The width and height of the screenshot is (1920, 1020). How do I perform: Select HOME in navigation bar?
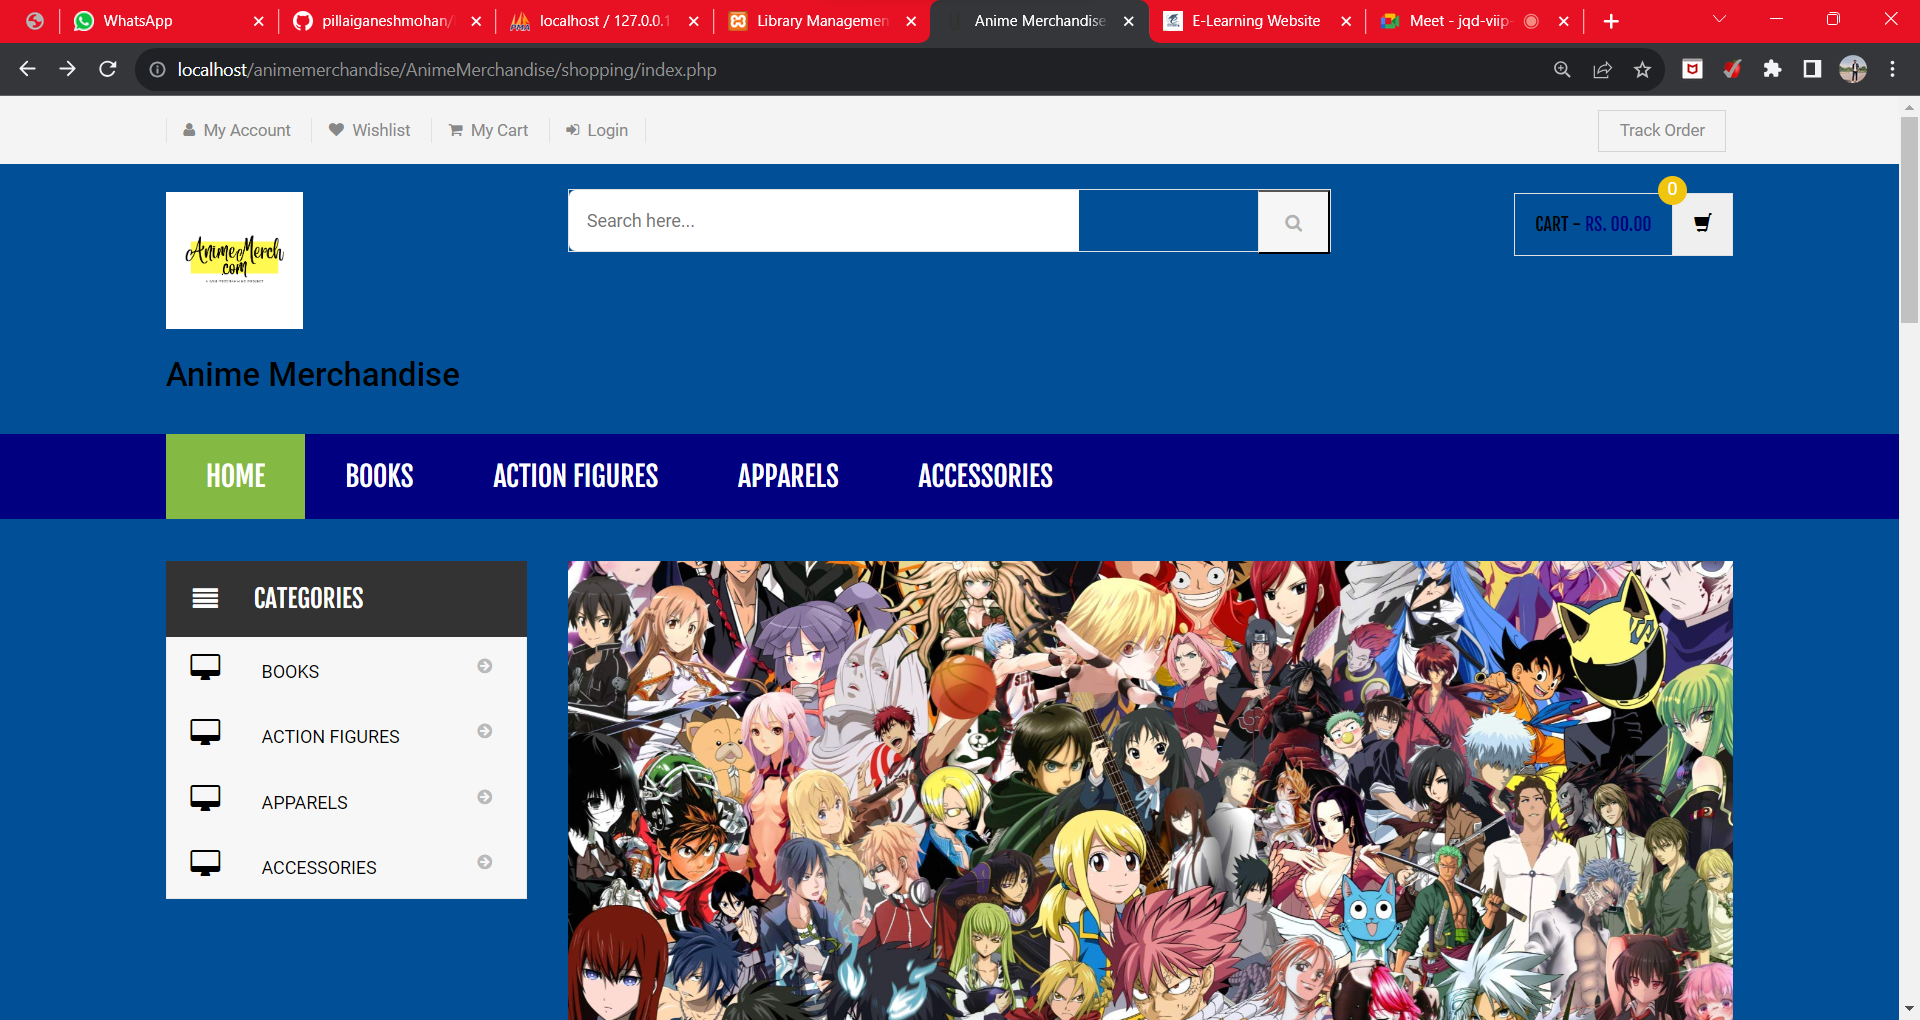pyautogui.click(x=235, y=476)
